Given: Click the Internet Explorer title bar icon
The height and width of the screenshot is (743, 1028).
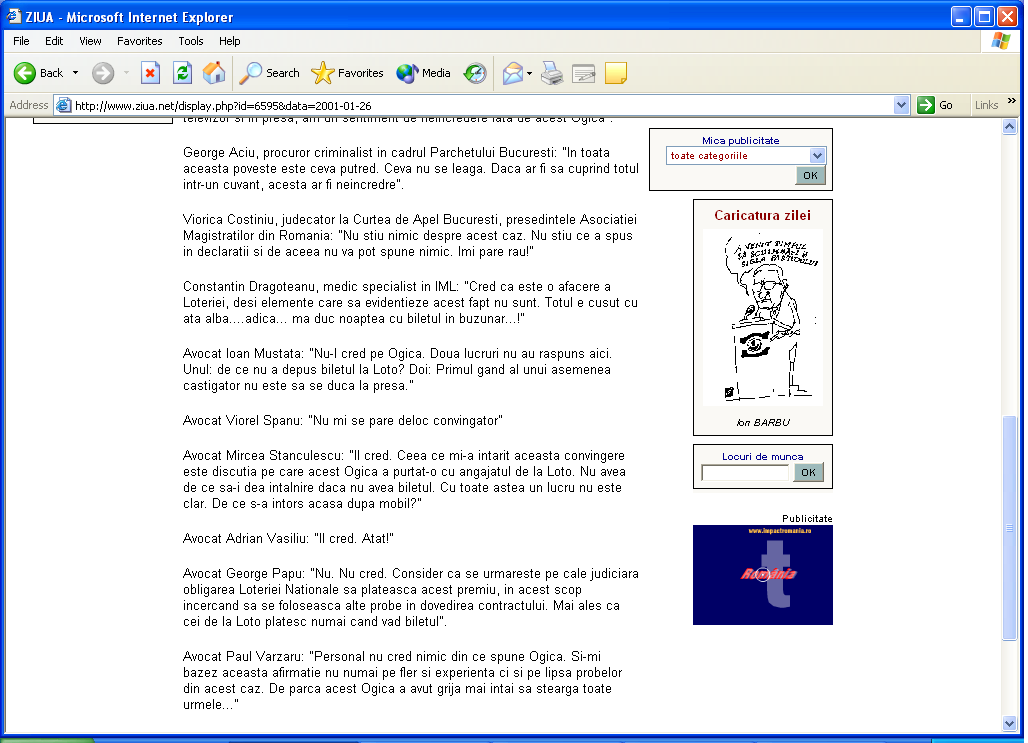Looking at the screenshot, I should (14, 16).
